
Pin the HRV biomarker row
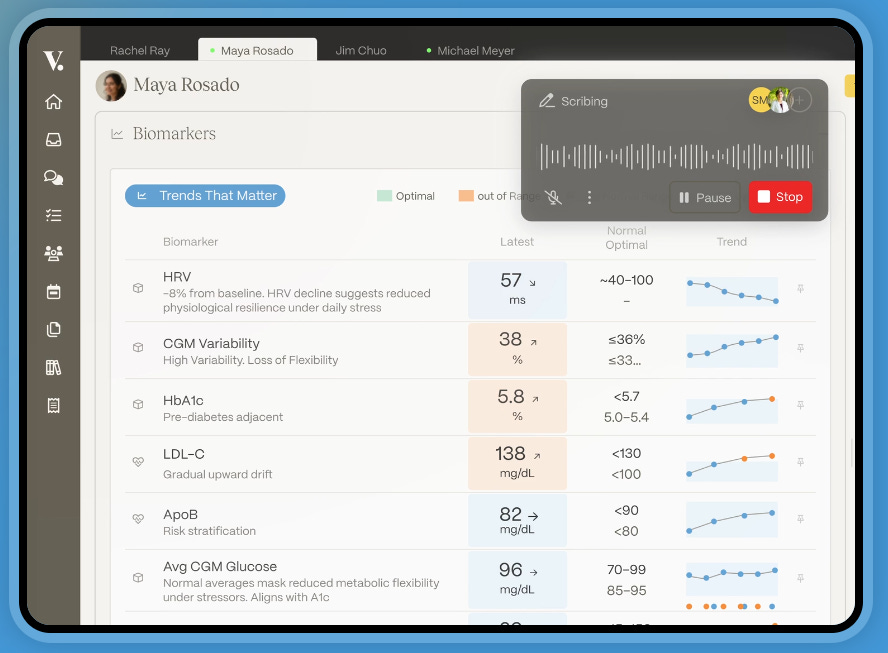pos(800,290)
